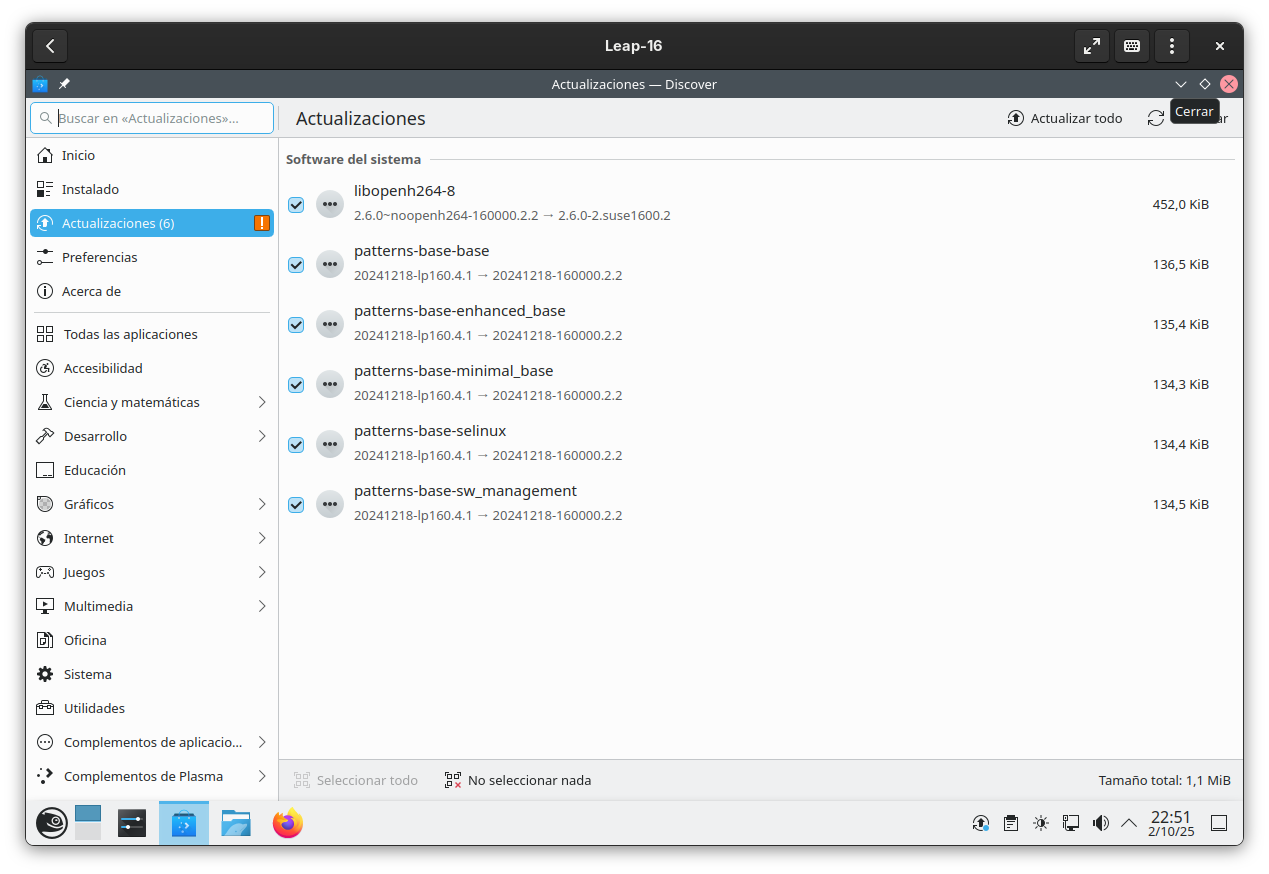Click the Actualizar todo button
This screenshot has height=874, width=1269.
(x=1064, y=118)
